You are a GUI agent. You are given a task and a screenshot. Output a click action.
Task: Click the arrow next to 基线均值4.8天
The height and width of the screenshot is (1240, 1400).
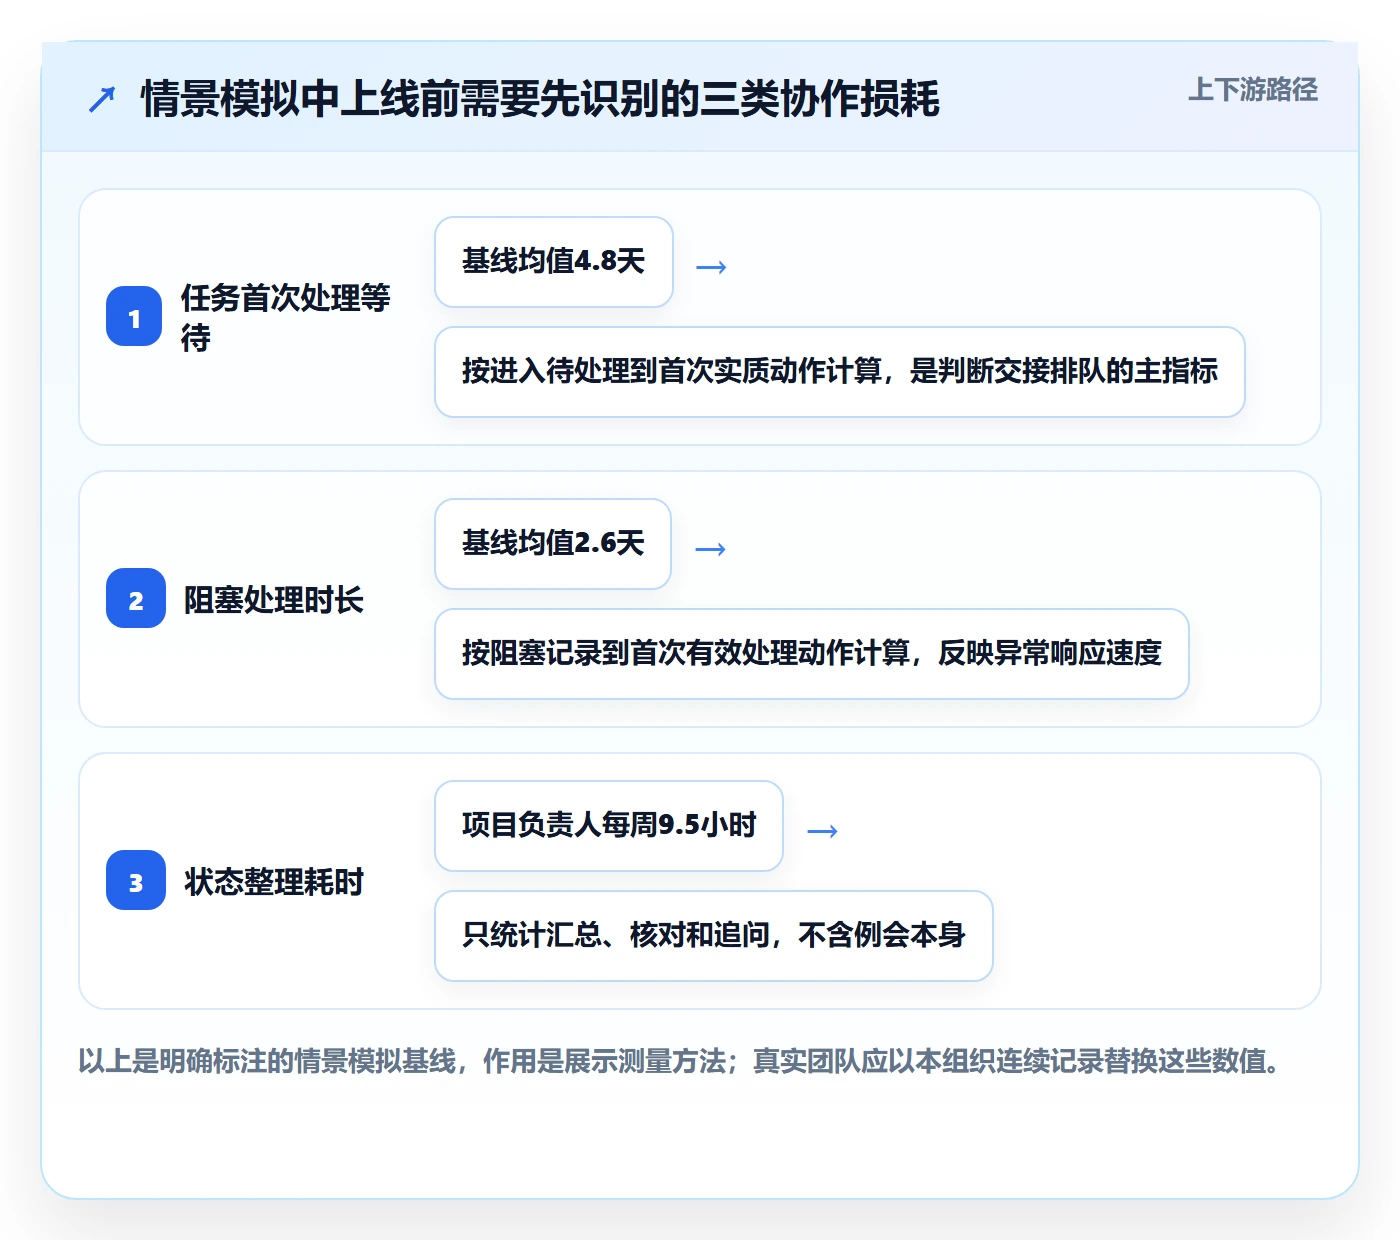pyautogui.click(x=711, y=267)
